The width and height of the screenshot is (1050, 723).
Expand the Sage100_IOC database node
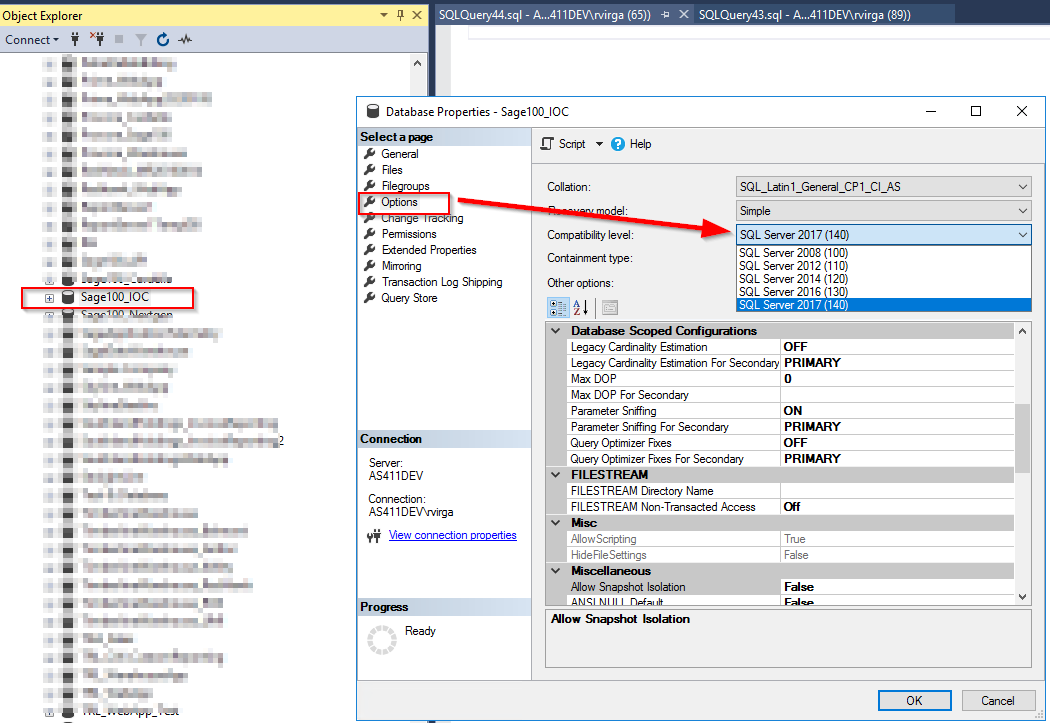pyautogui.click(x=49, y=298)
